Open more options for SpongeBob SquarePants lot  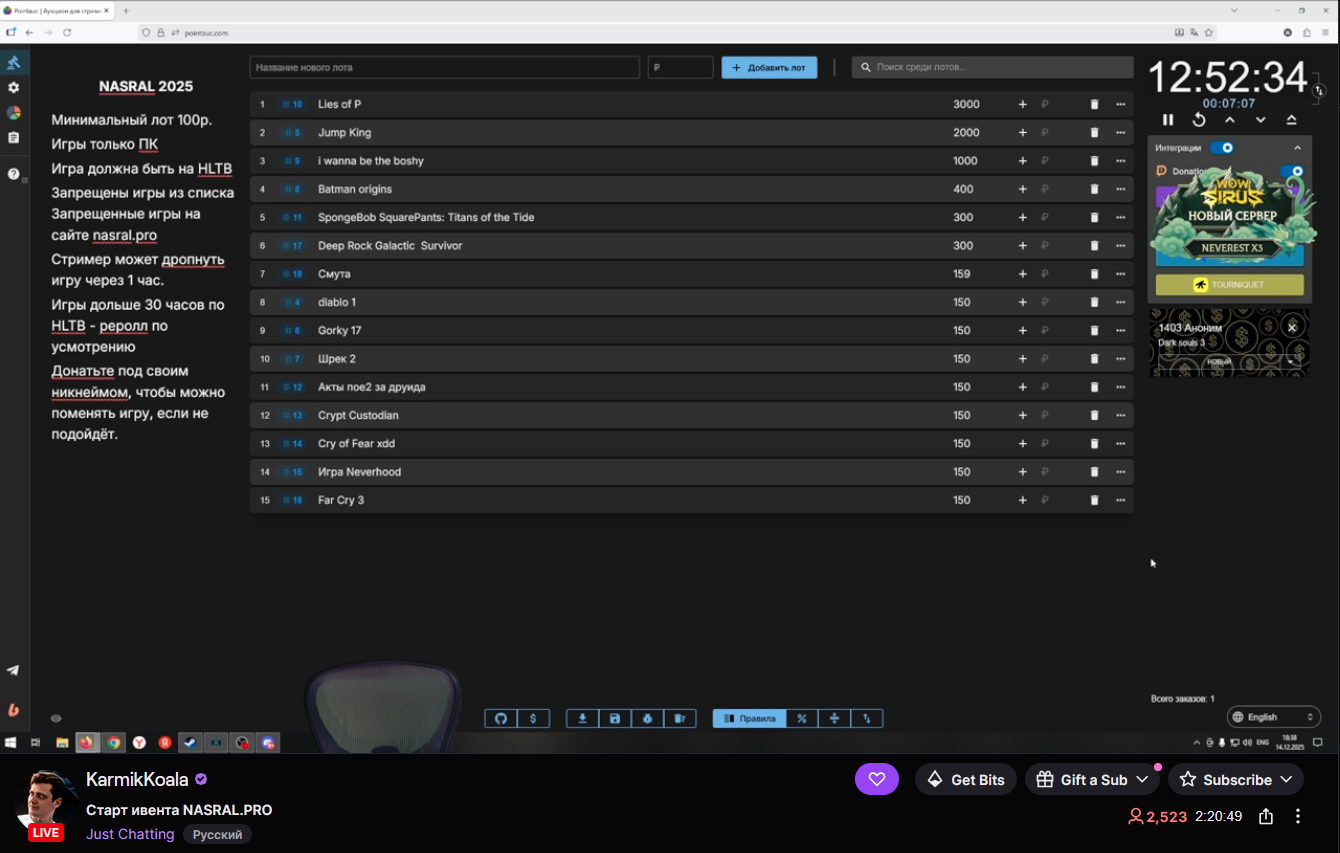pyautogui.click(x=1120, y=217)
